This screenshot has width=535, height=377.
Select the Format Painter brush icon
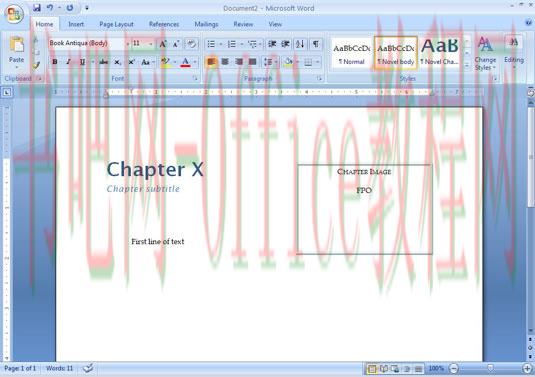click(x=36, y=65)
